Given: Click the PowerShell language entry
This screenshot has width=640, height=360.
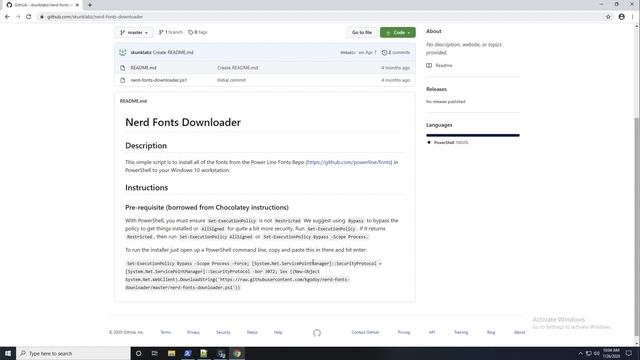Looking at the screenshot, I should point(448,142).
